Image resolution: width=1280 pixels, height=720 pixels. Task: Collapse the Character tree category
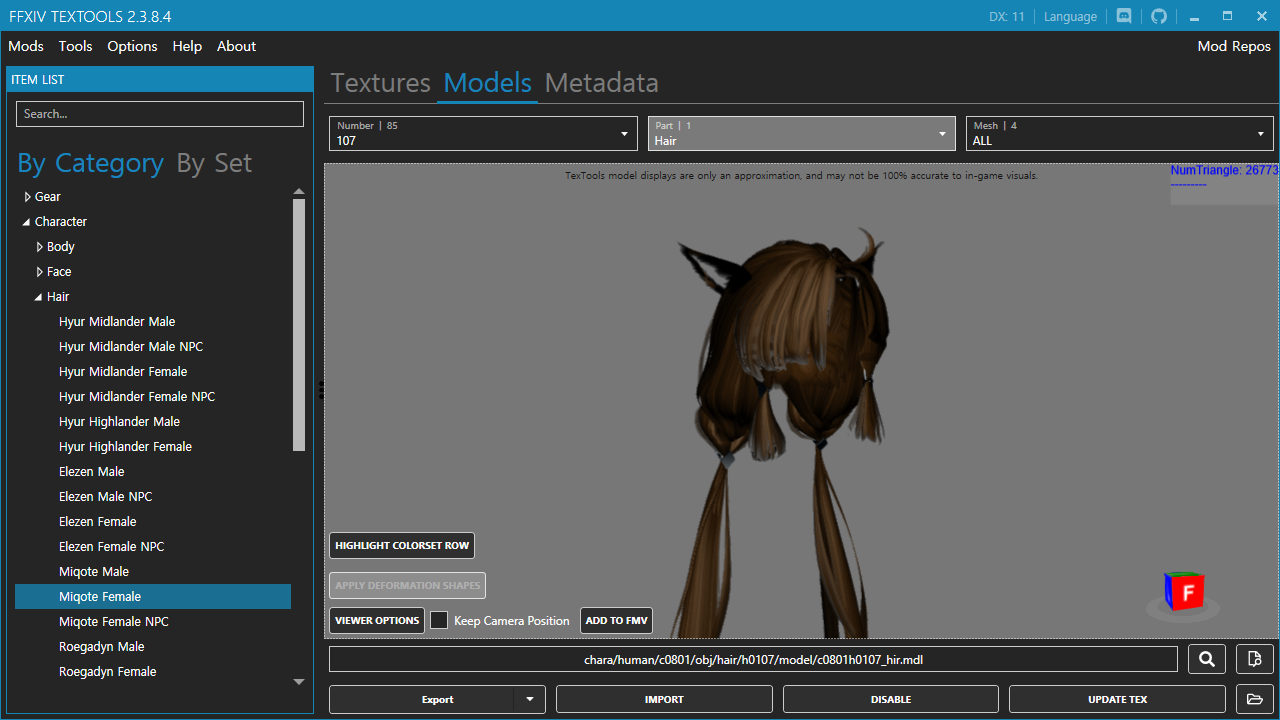(27, 222)
